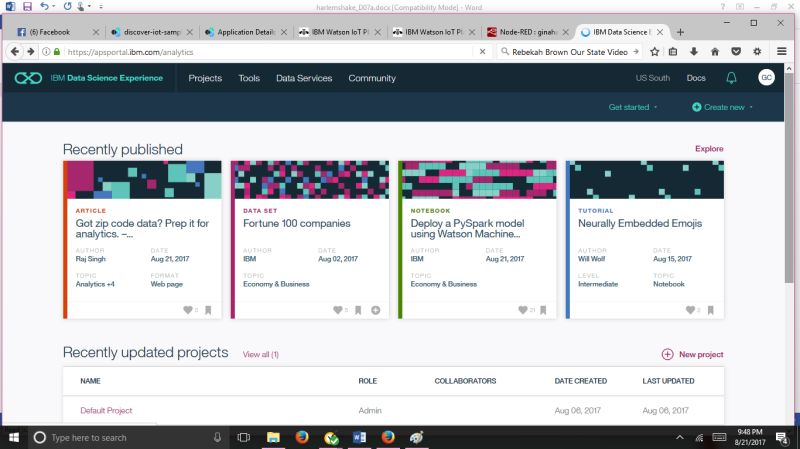Open the Pocket icon in toolbar

736,52
